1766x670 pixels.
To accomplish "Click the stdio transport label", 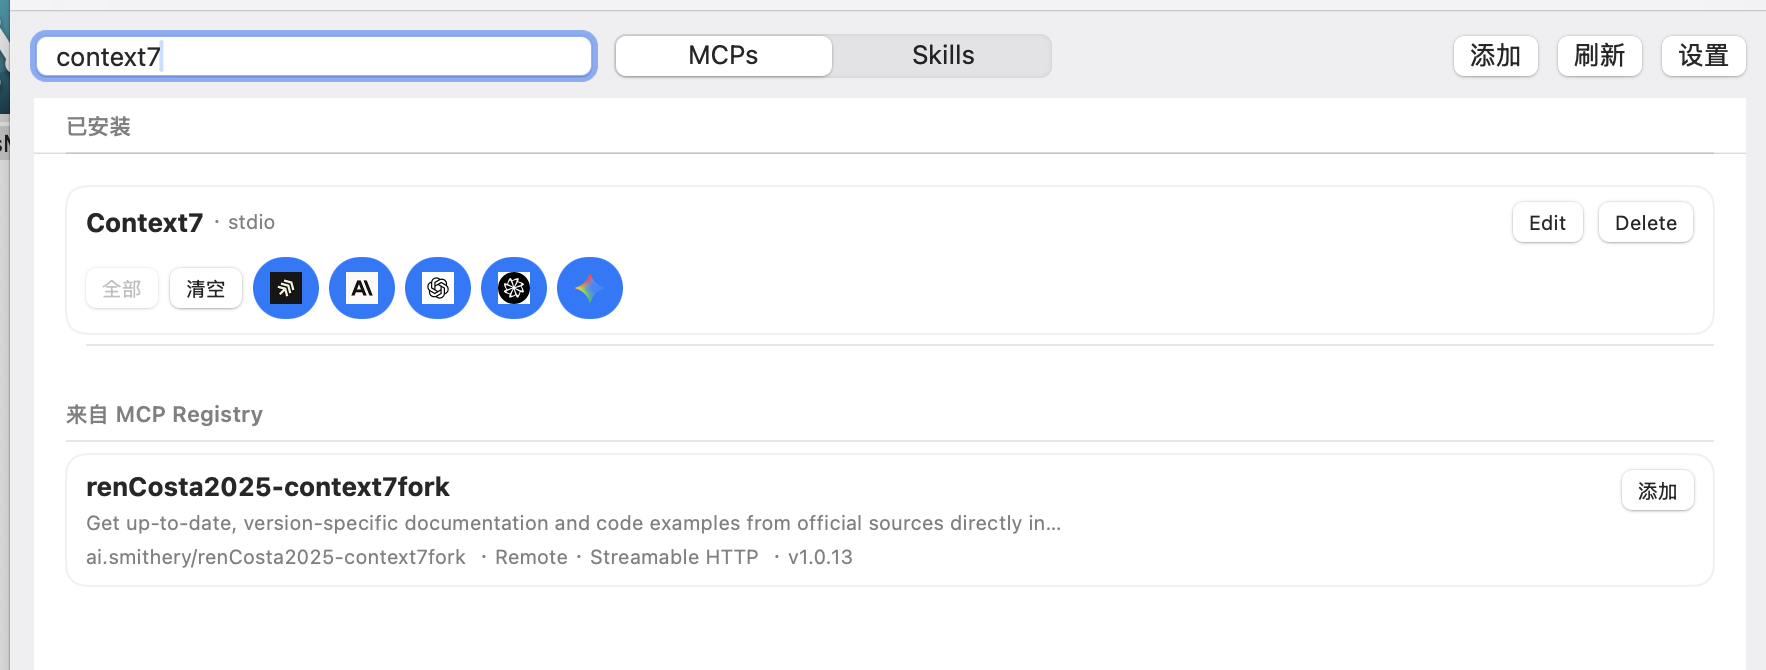I will click(x=251, y=222).
